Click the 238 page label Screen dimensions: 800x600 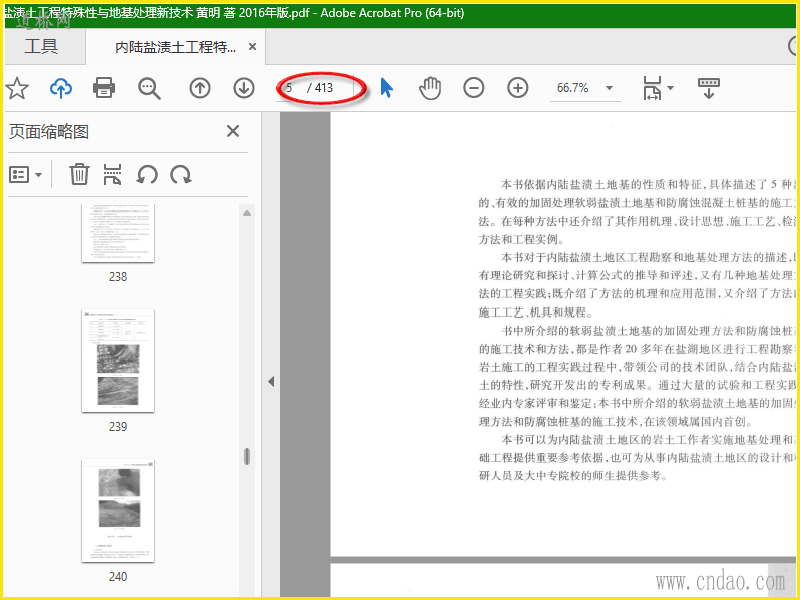click(118, 277)
